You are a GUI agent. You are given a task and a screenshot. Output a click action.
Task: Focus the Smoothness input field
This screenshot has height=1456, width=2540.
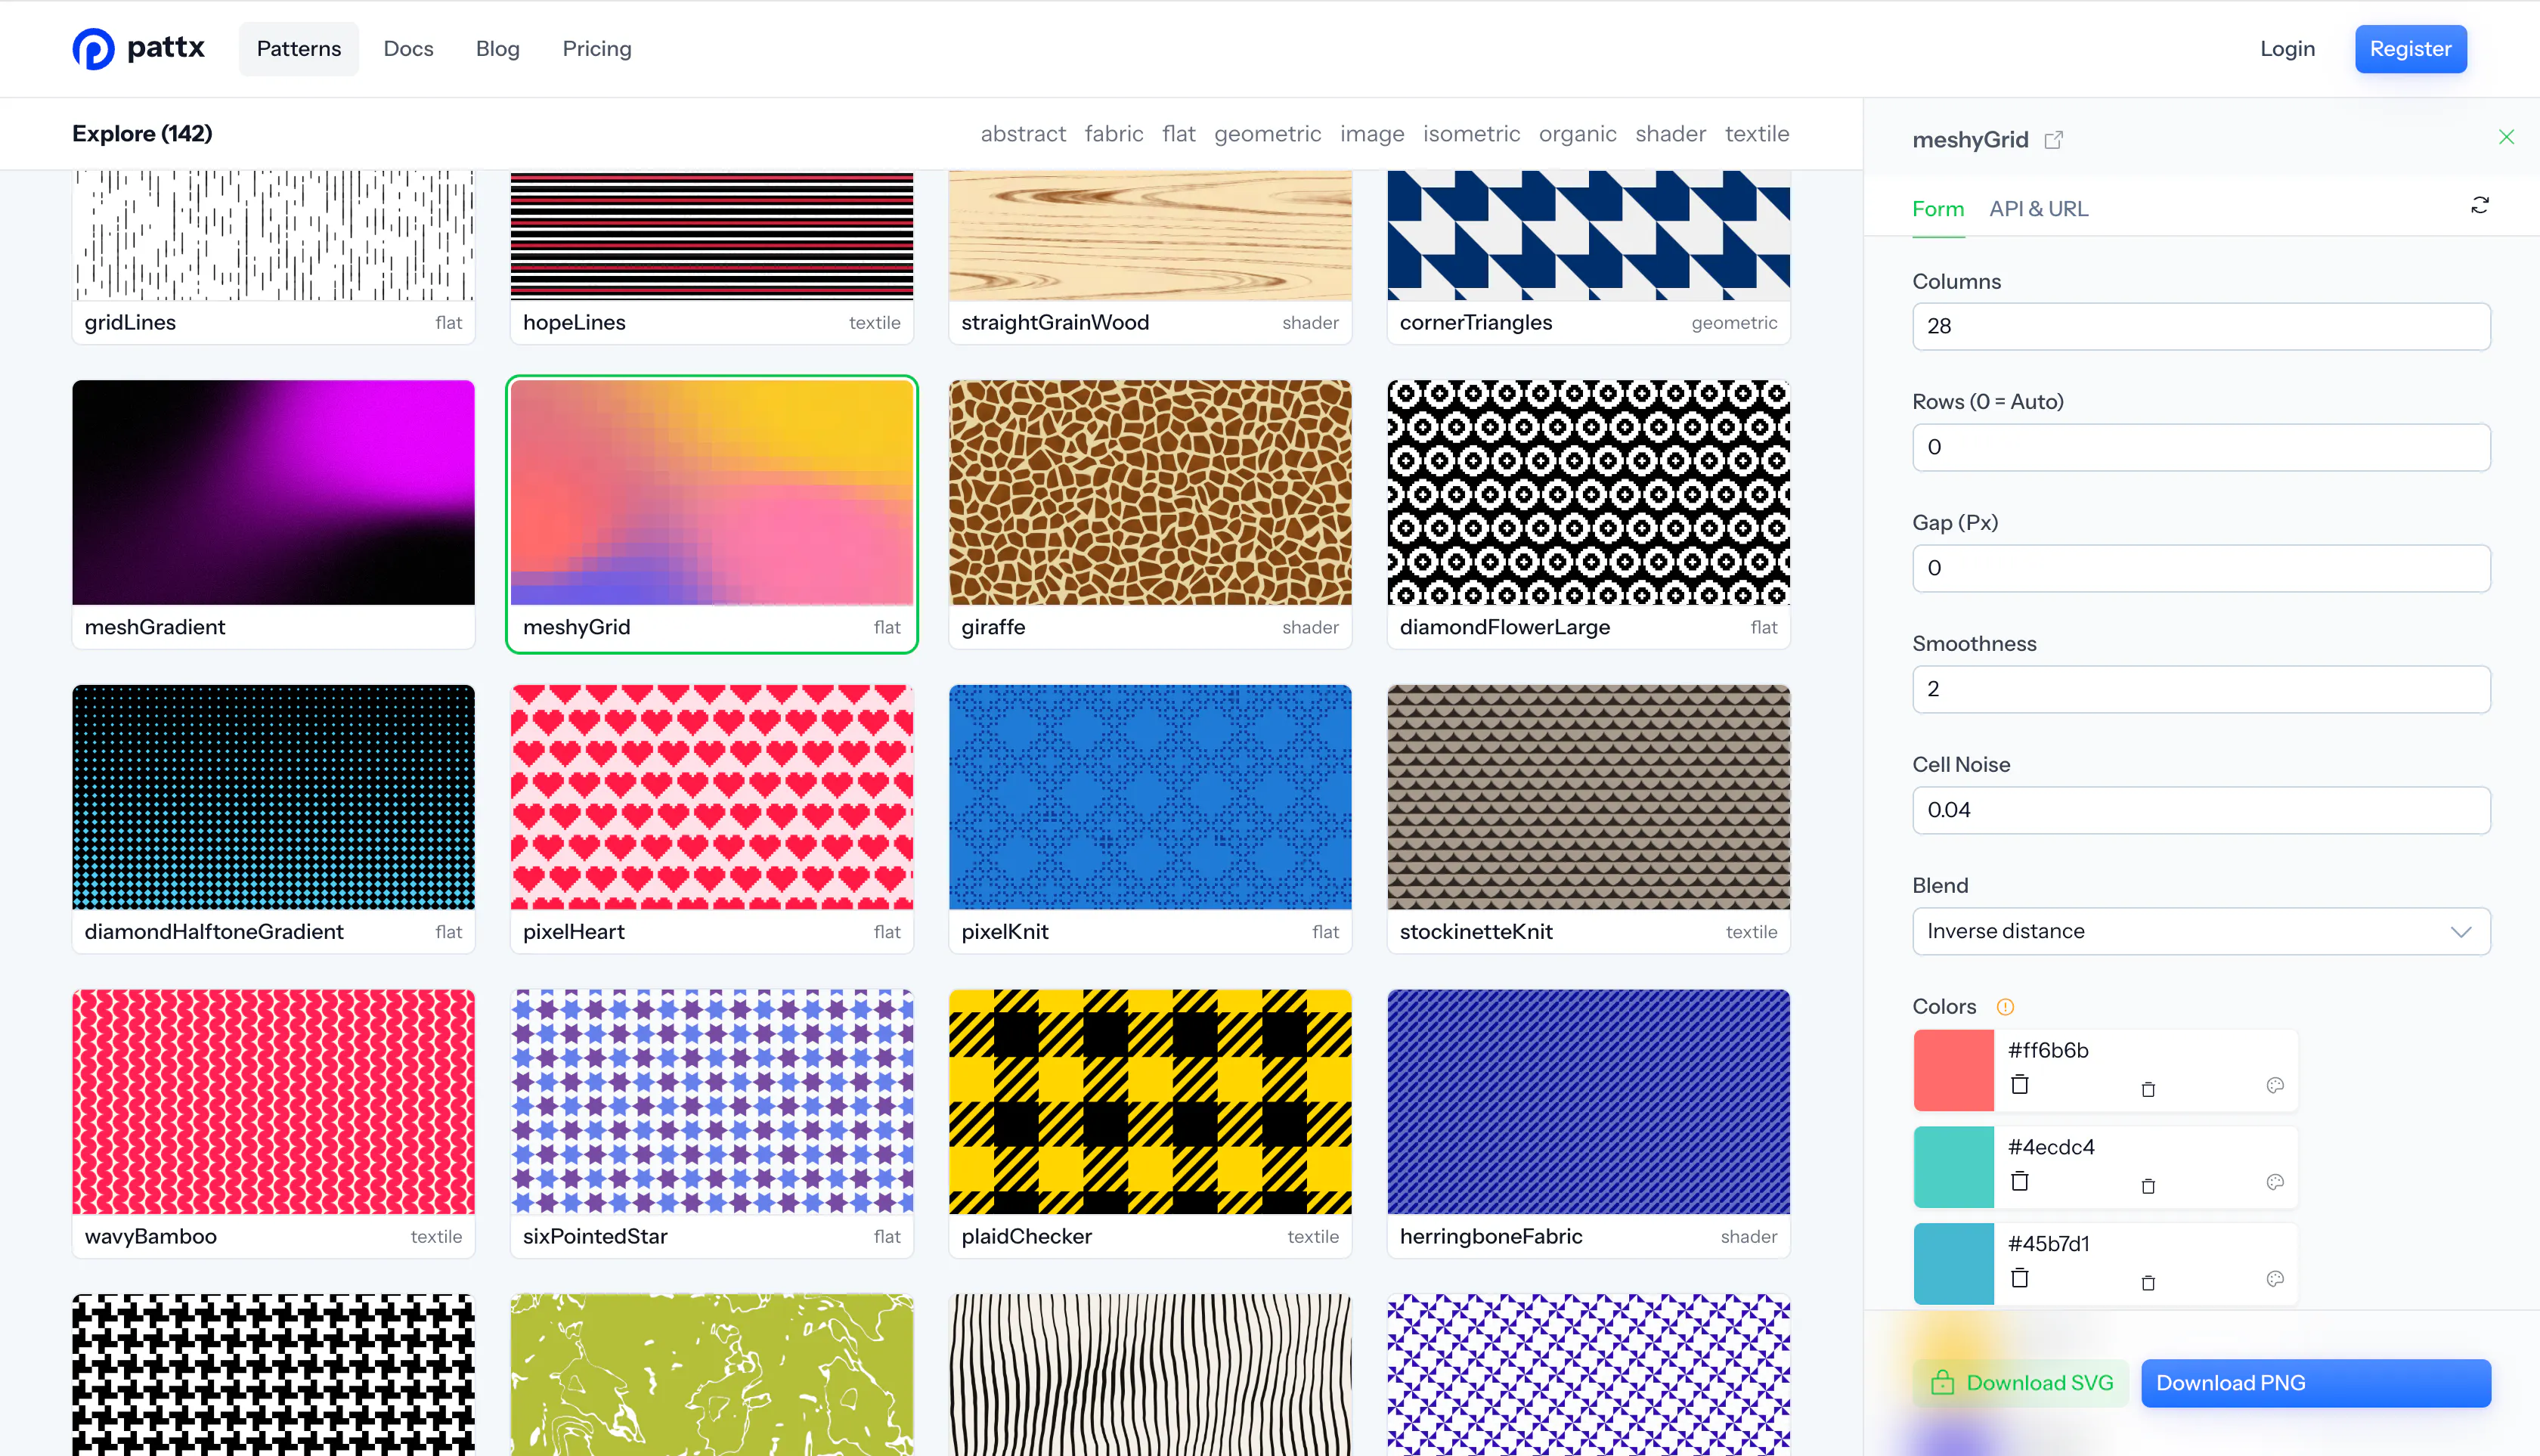pyautogui.click(x=2201, y=689)
